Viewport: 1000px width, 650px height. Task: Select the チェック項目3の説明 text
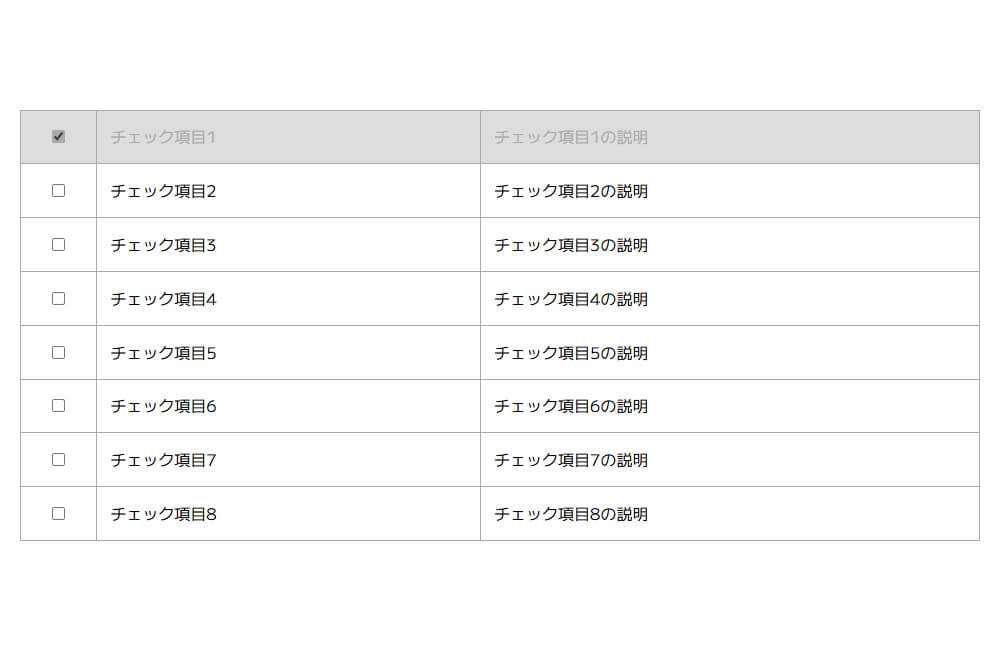pyautogui.click(x=570, y=245)
